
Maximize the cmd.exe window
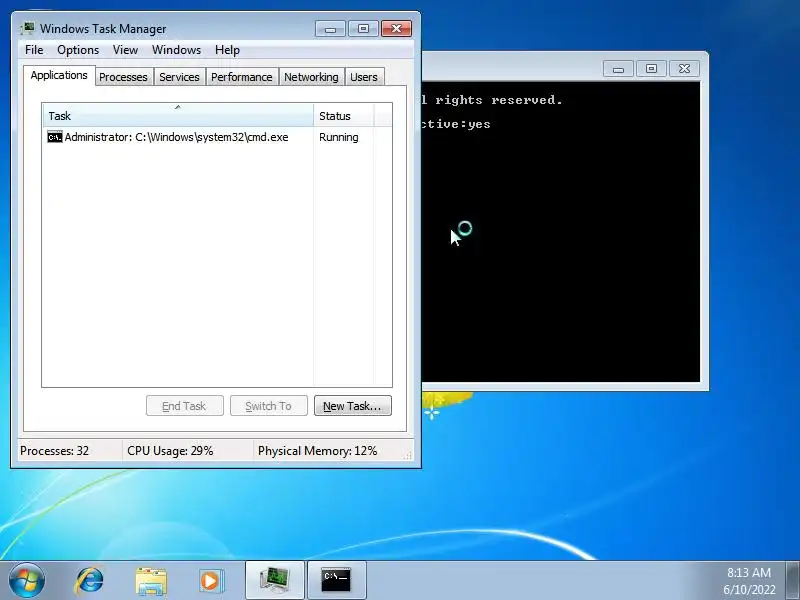(x=651, y=68)
